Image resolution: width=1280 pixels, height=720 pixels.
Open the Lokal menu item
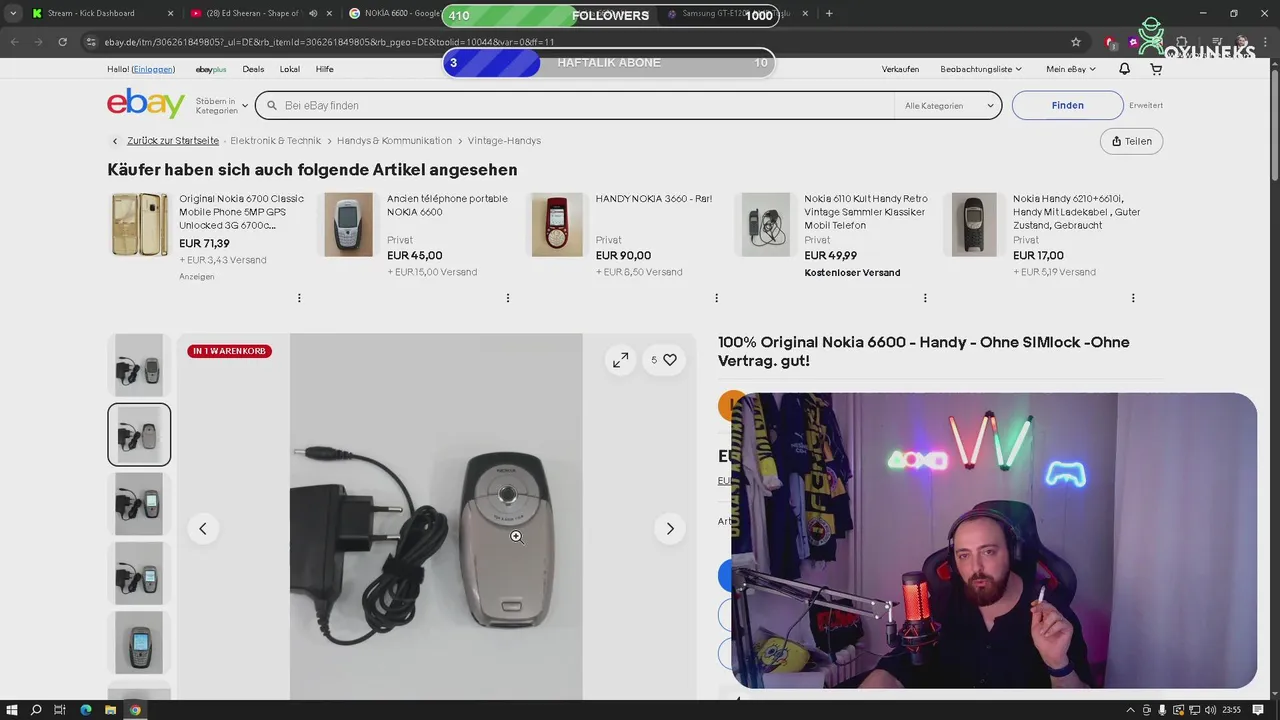(x=290, y=69)
